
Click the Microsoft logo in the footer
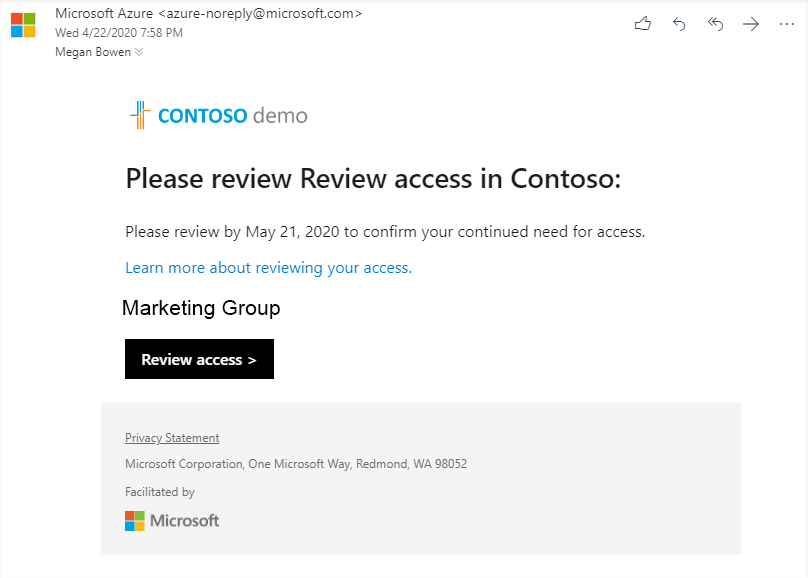coord(171,520)
